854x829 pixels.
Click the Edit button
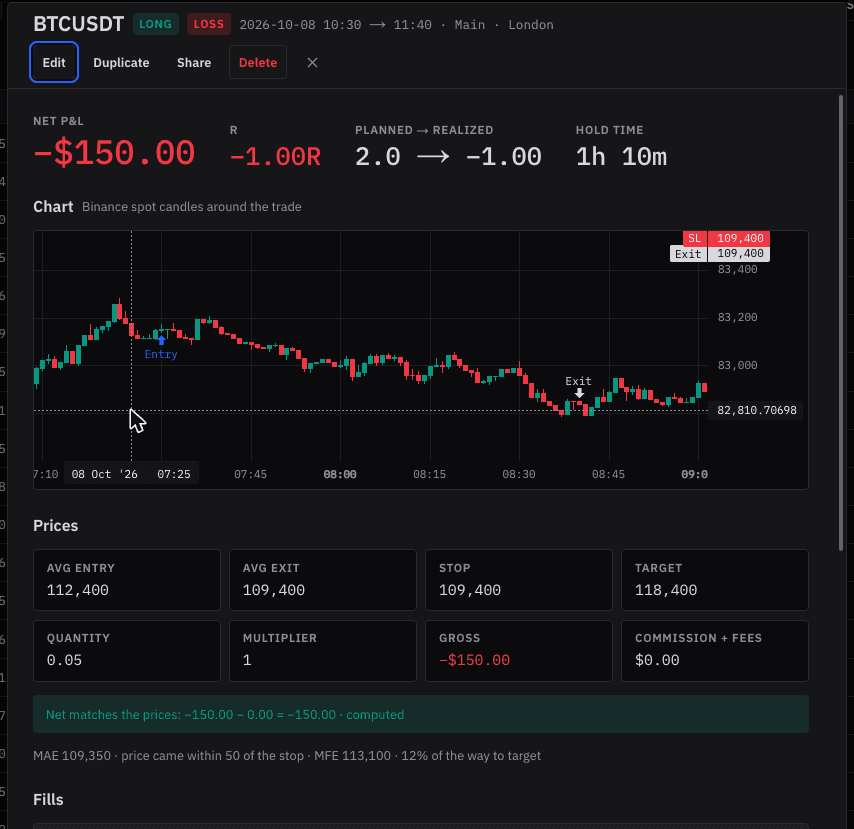pyautogui.click(x=54, y=63)
